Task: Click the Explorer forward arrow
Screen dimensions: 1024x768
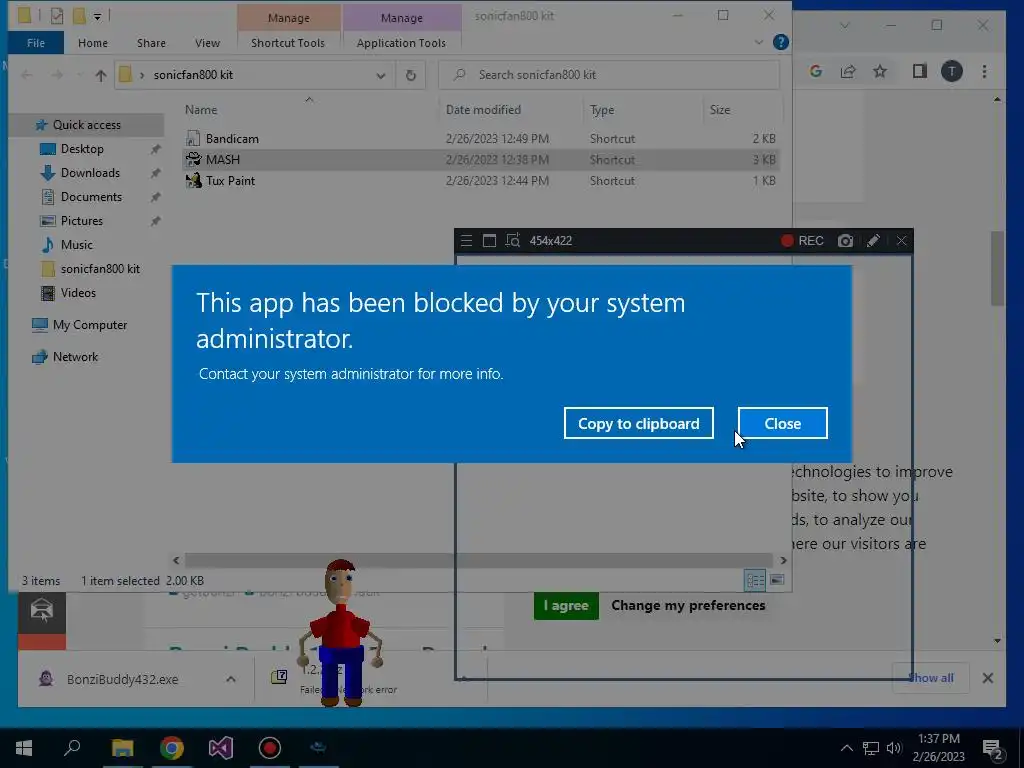Action: click(57, 75)
